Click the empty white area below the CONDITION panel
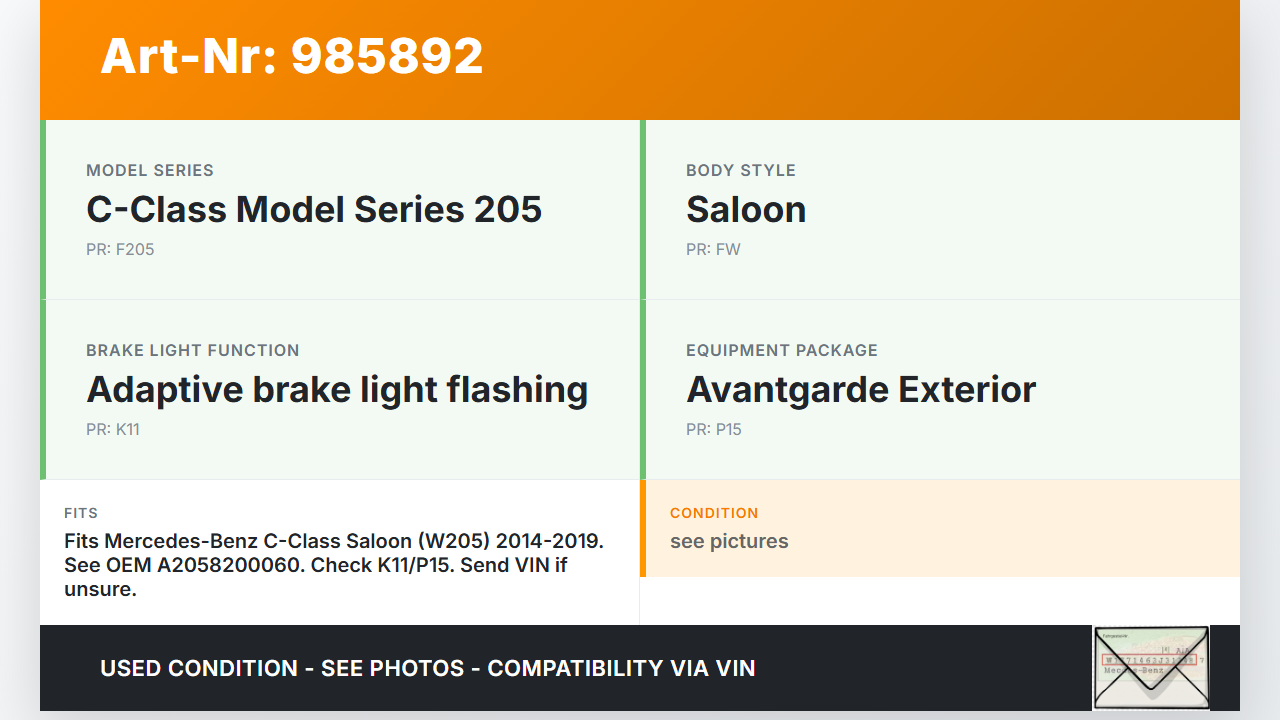 (940, 600)
